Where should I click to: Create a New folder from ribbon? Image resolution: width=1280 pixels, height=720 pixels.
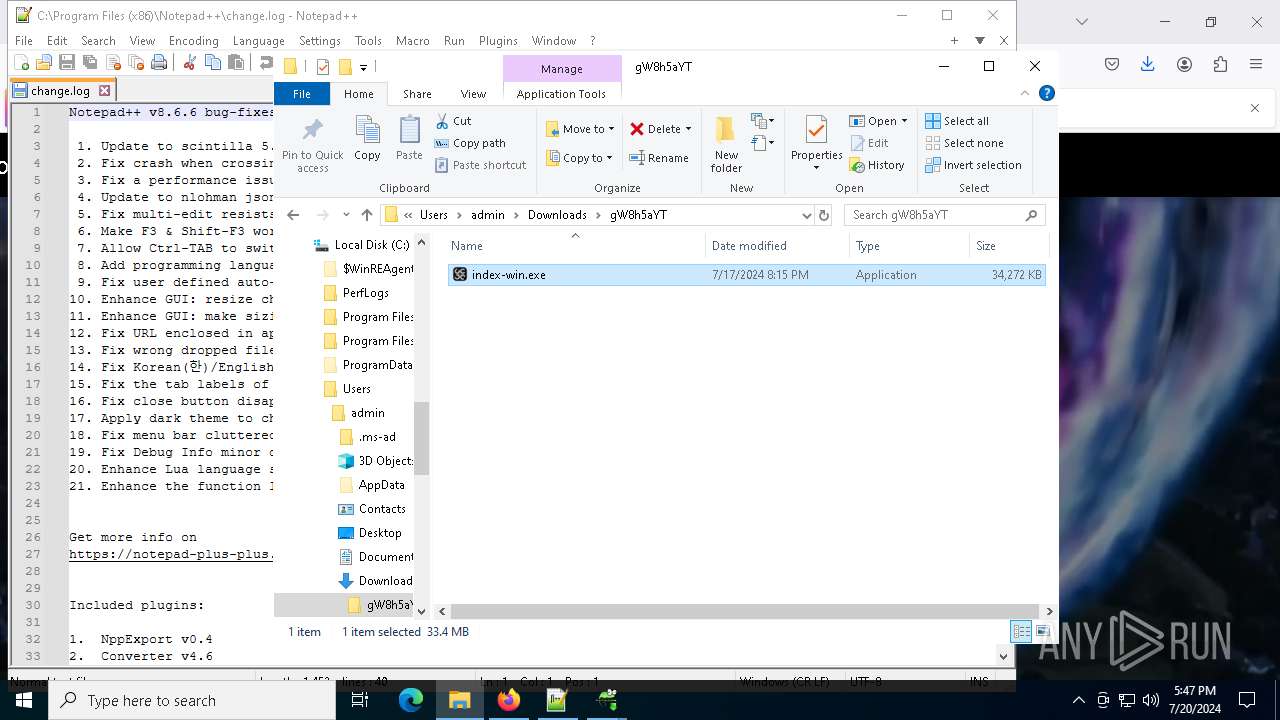pyautogui.click(x=727, y=146)
